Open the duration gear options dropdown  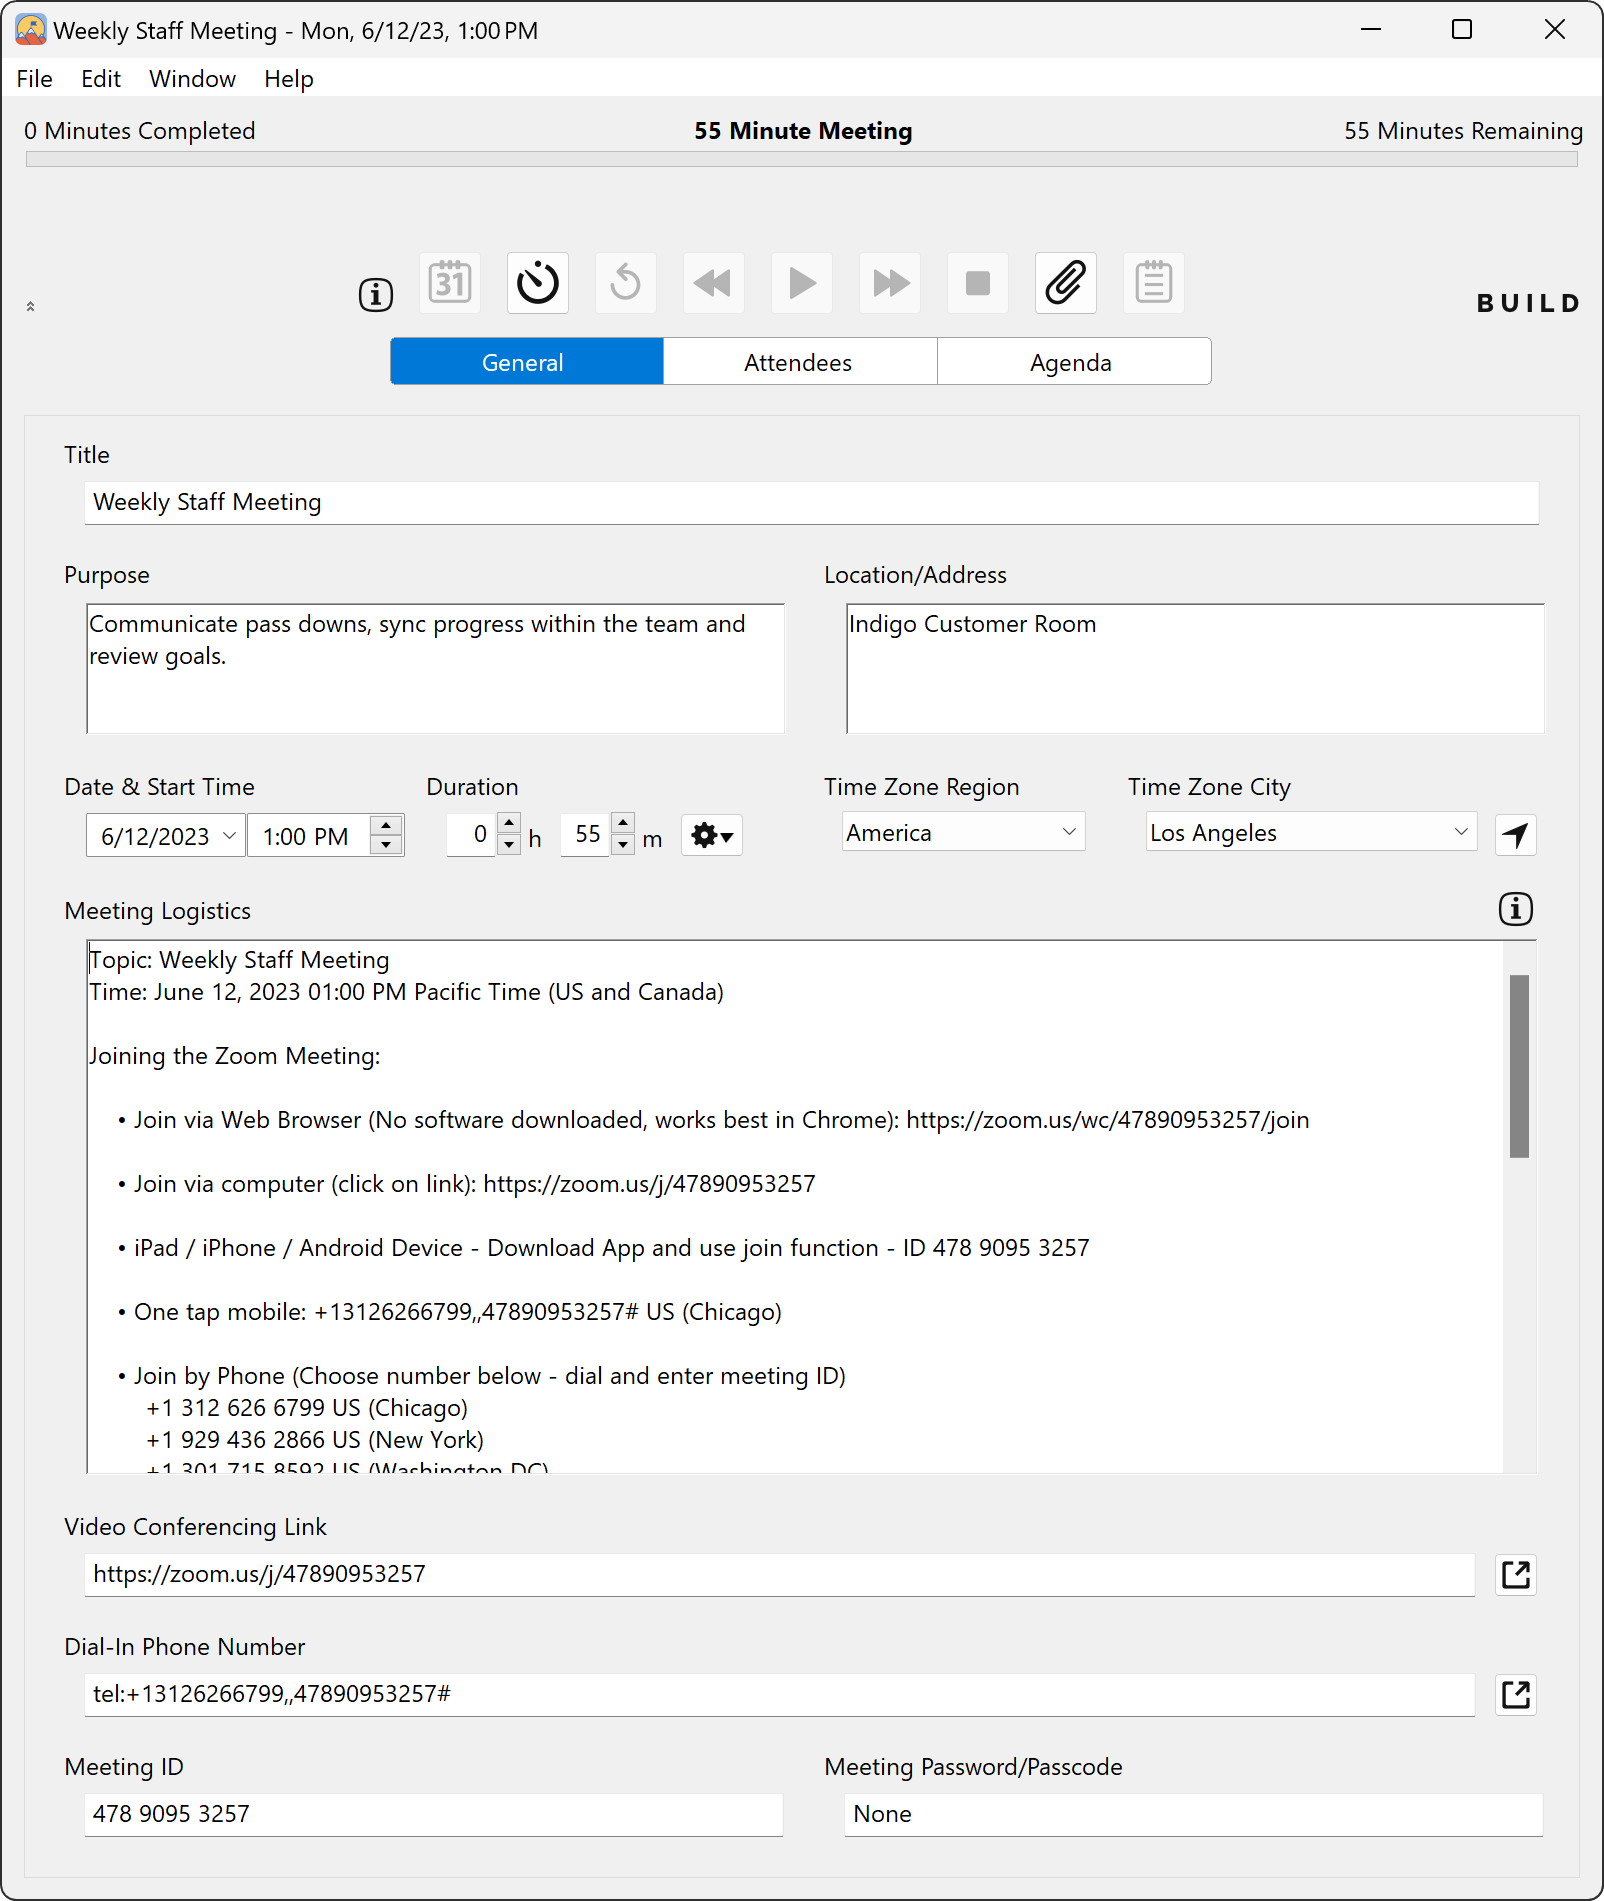tap(712, 835)
